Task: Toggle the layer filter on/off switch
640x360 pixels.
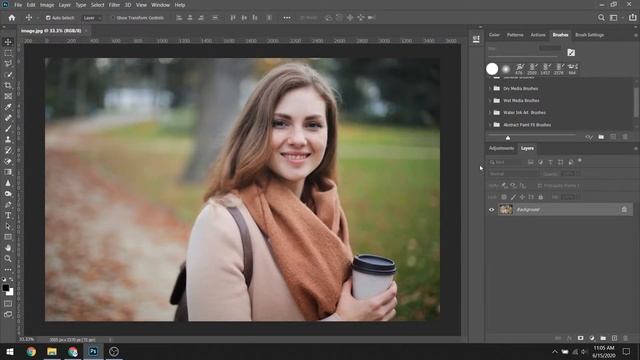Action: 580,160
